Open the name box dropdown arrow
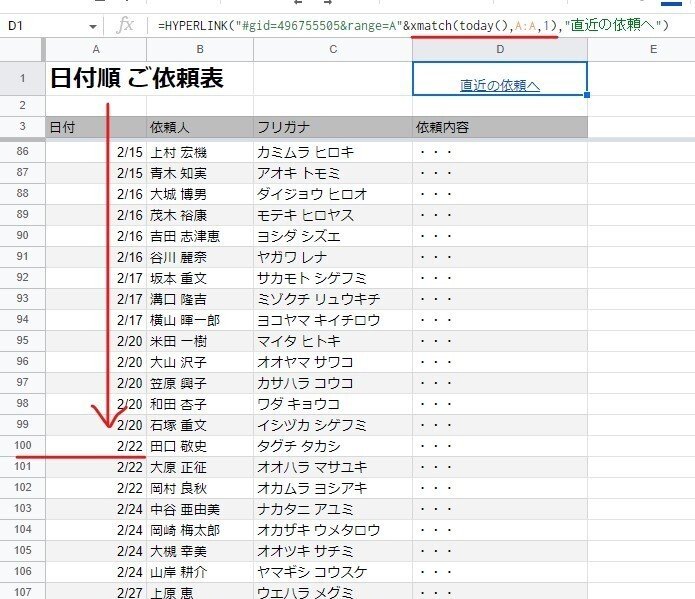Screen dimensions: 695x599 pos(93,27)
